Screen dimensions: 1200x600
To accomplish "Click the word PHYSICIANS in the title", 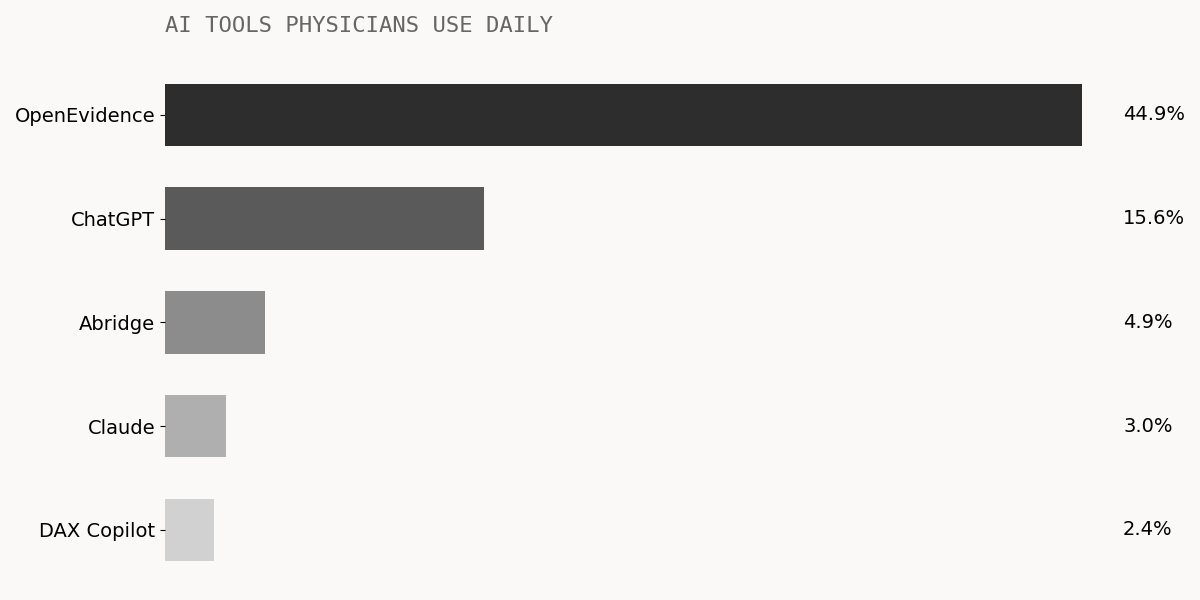I will click(352, 26).
